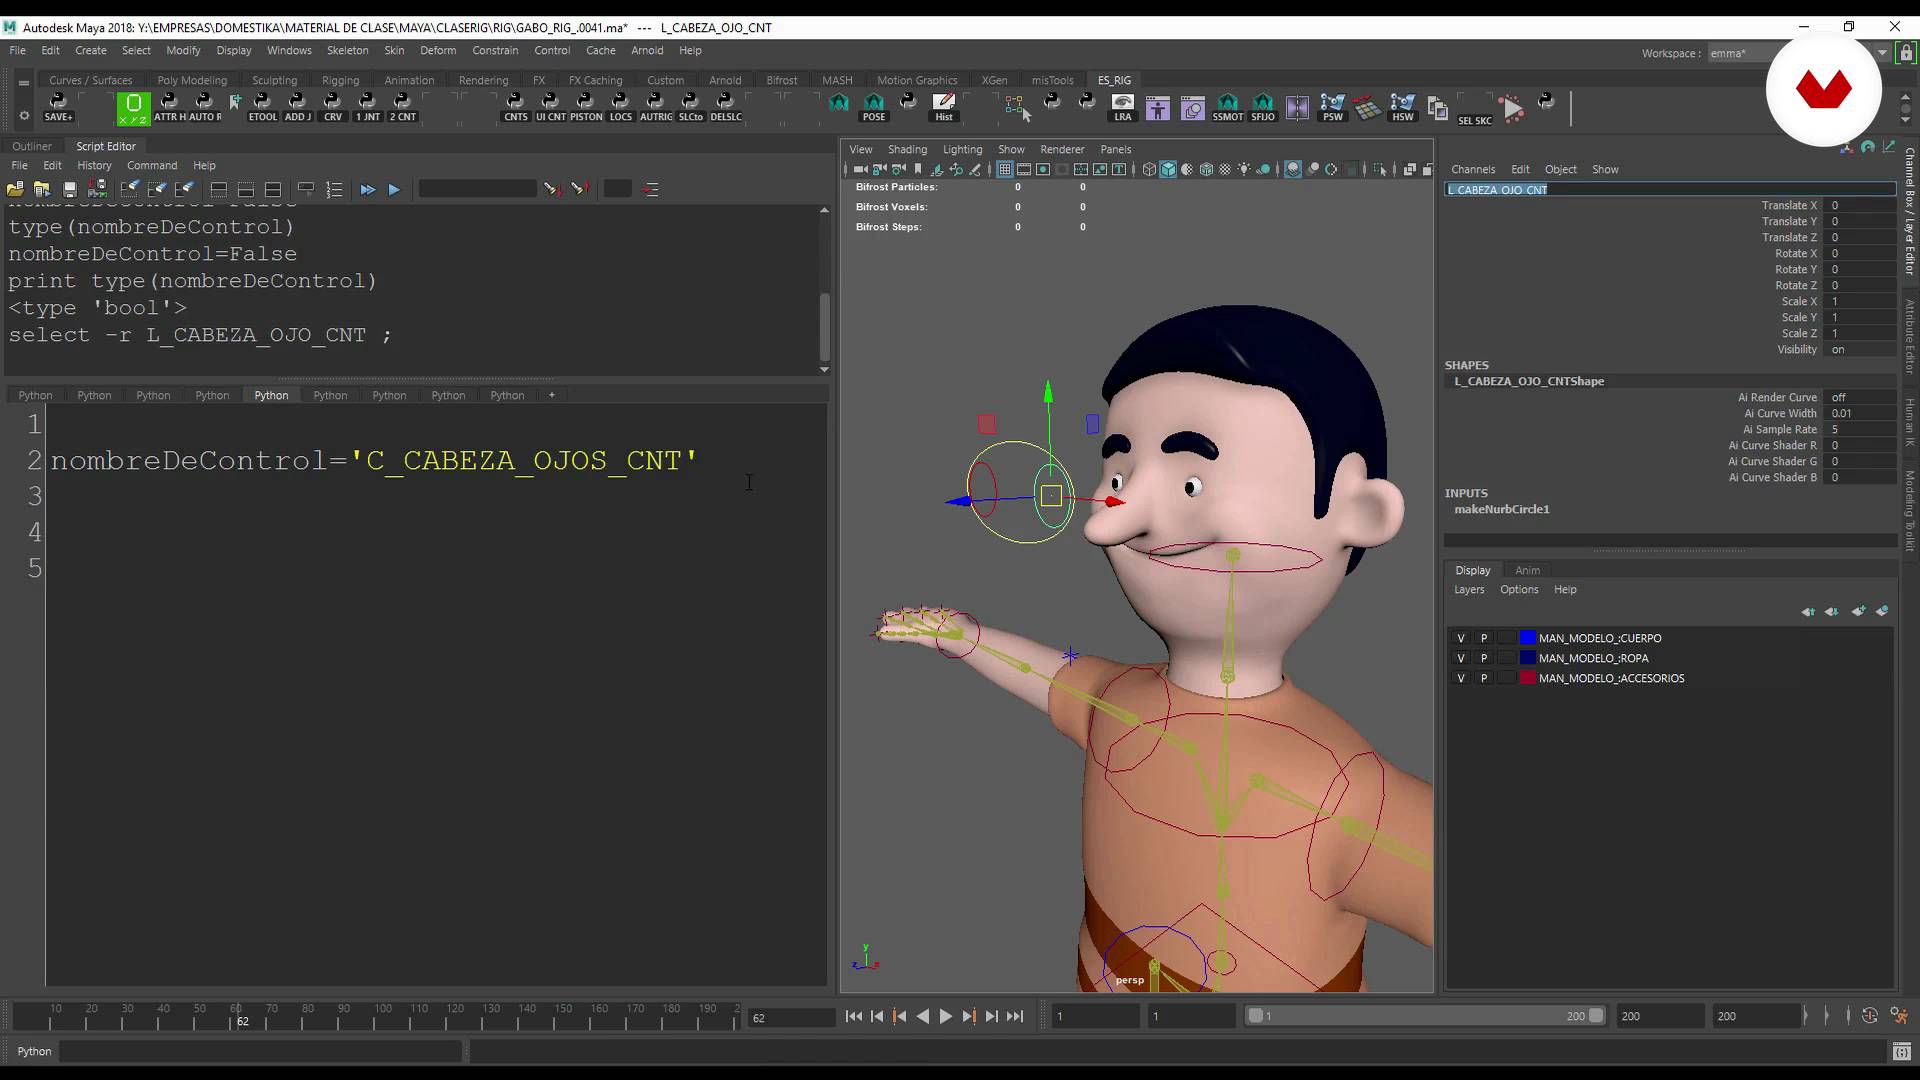This screenshot has height=1080, width=1920.
Task: Toggle visibility V for MAN_MODELO_:CUERPO layer
Action: click(1461, 638)
